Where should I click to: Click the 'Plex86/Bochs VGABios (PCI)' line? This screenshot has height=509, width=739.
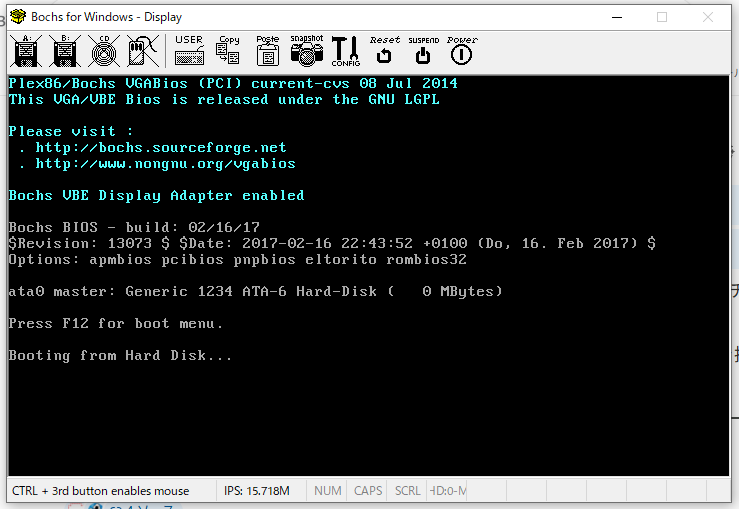tap(233, 83)
